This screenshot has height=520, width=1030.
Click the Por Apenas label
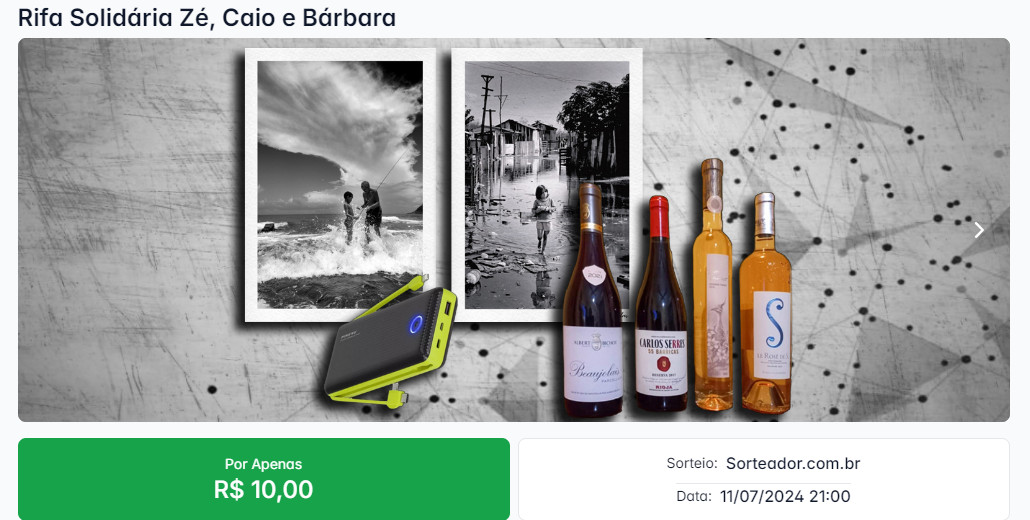pyautogui.click(x=263, y=464)
